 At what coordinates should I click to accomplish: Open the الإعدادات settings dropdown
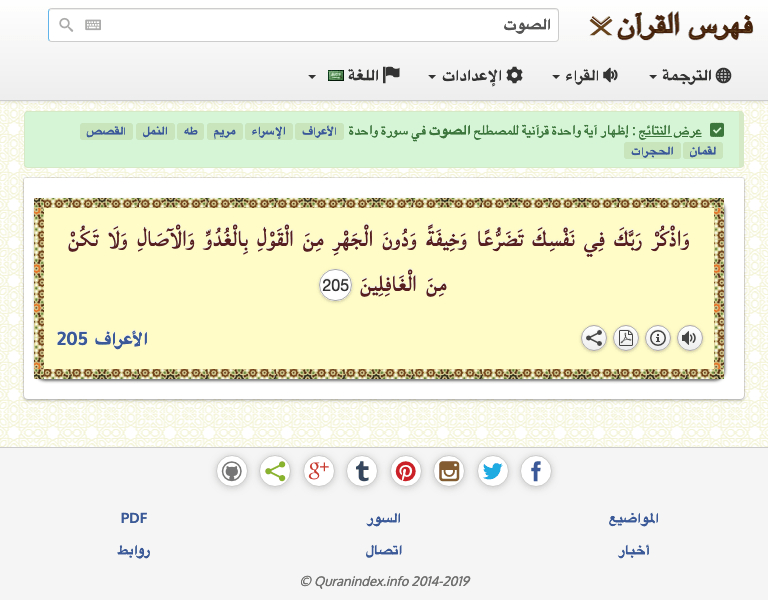point(476,75)
